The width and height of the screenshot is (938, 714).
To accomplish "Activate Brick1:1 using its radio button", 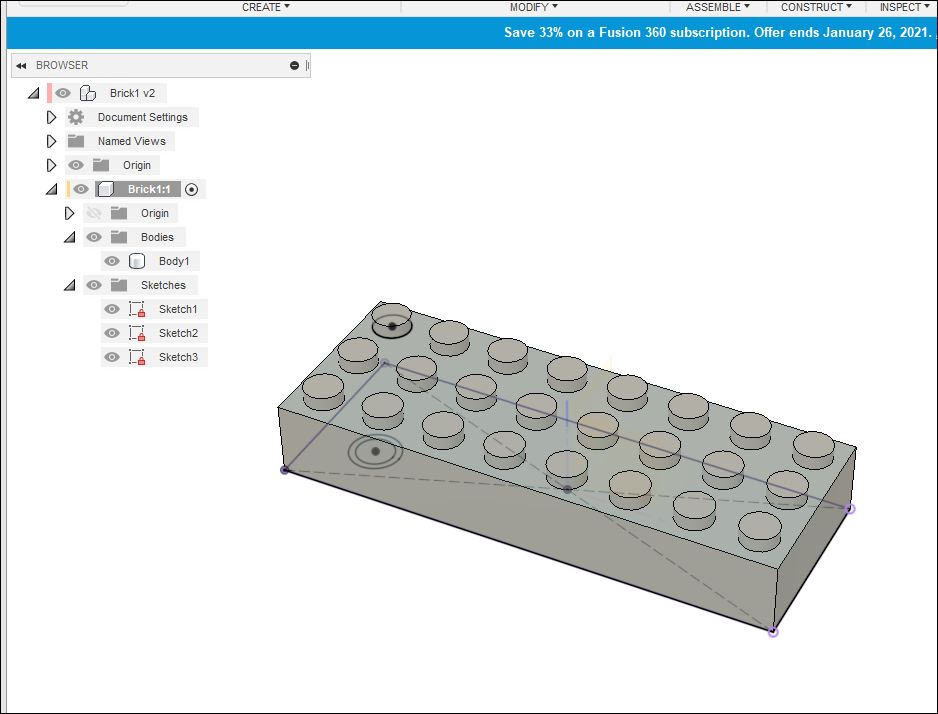I will click(191, 189).
